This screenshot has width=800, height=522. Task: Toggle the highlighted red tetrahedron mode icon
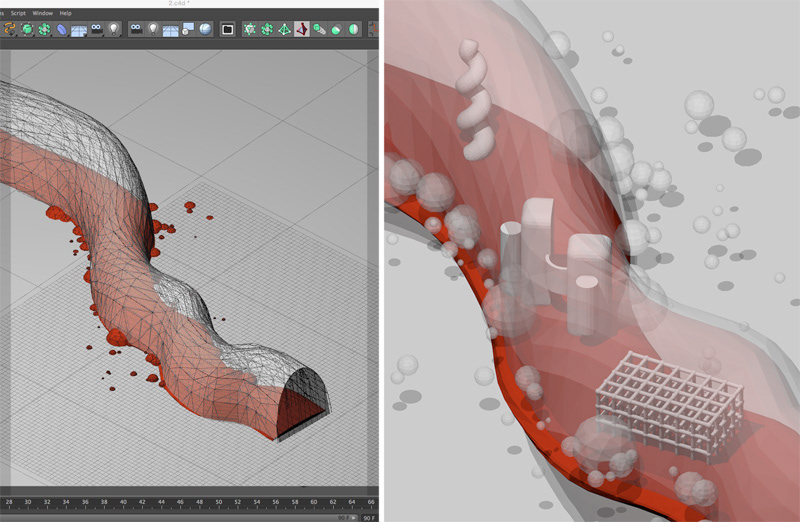[302, 29]
